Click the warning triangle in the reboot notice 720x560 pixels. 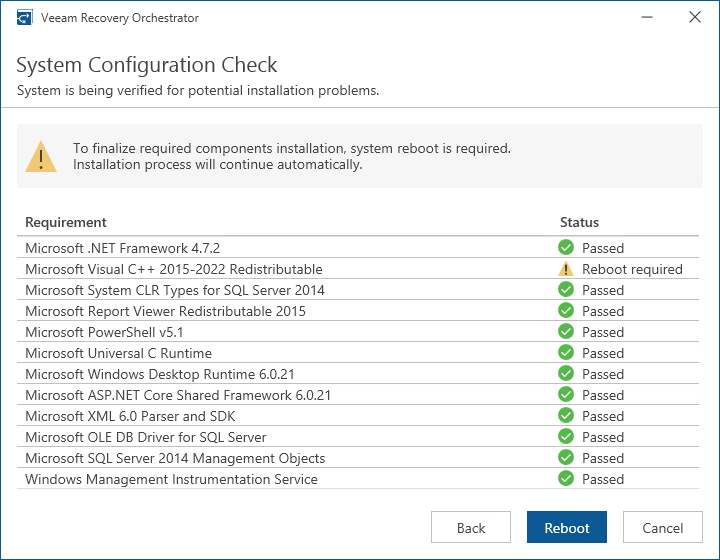click(x=41, y=156)
